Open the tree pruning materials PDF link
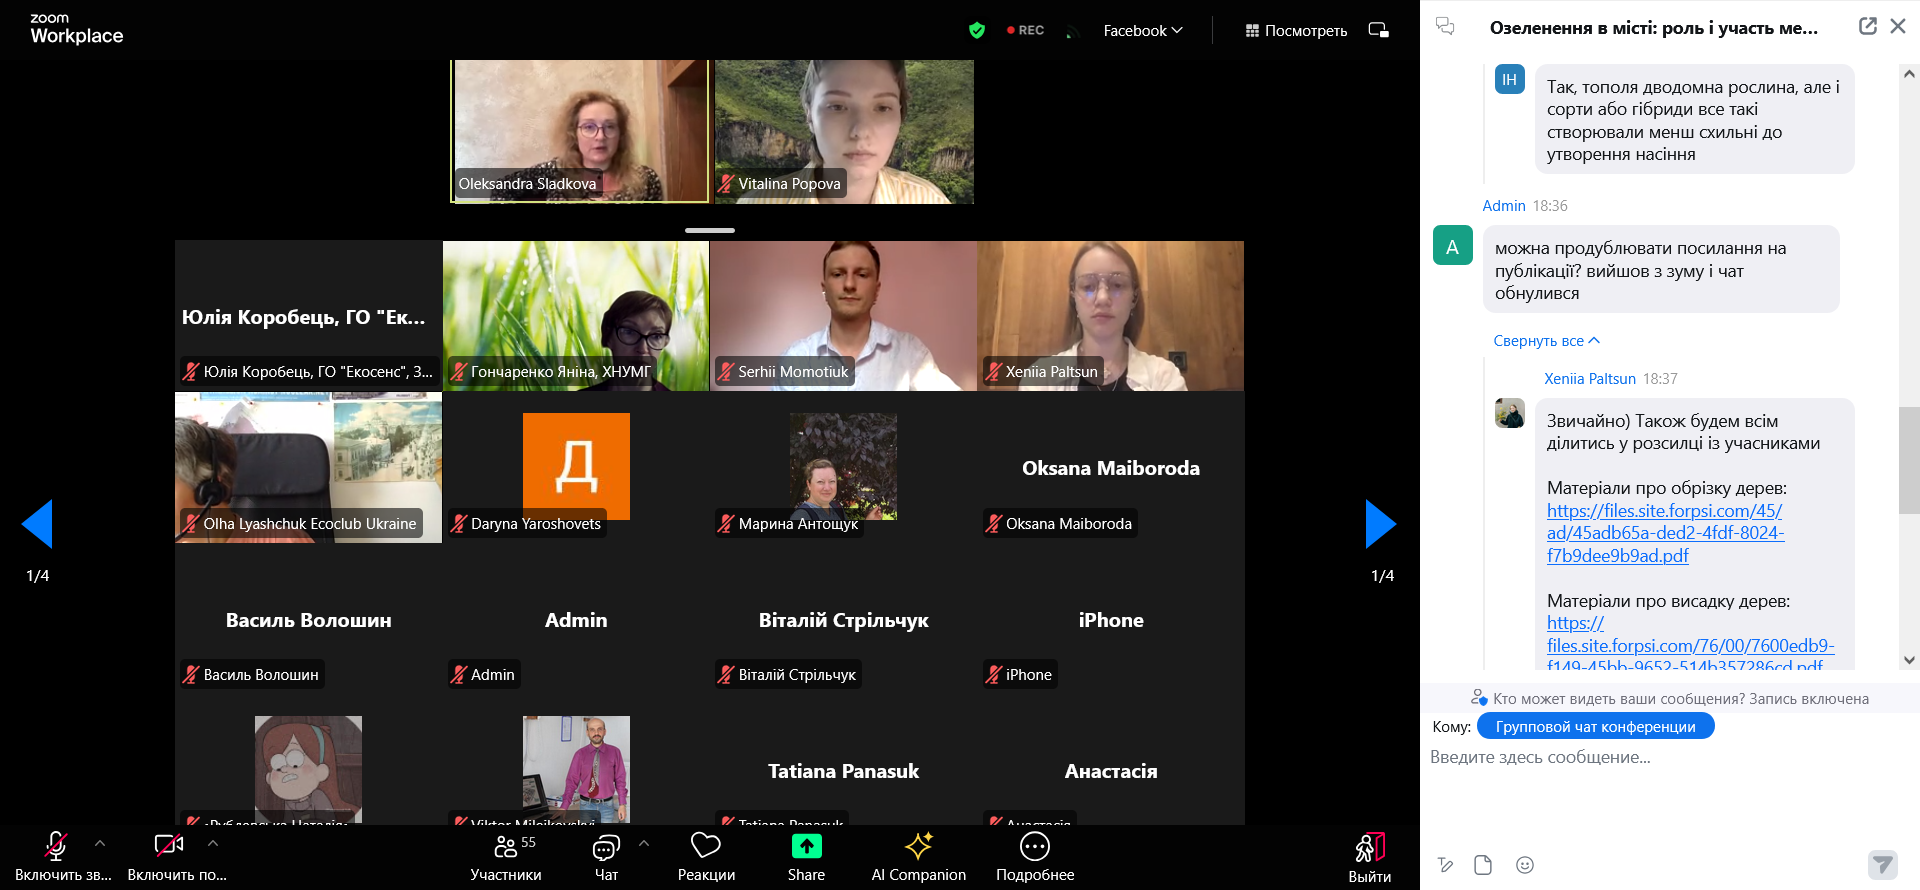Viewport: 1920px width, 890px height. point(1665,533)
